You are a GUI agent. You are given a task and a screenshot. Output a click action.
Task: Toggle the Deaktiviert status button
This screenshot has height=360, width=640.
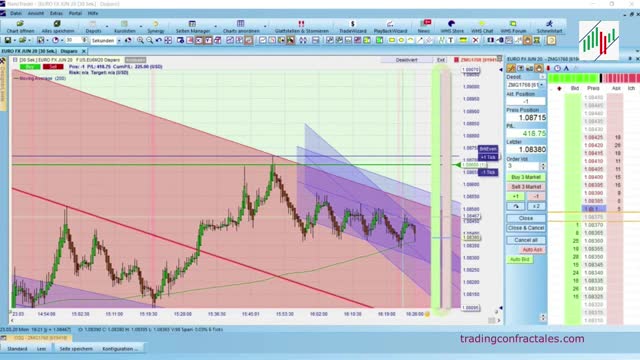point(407,60)
